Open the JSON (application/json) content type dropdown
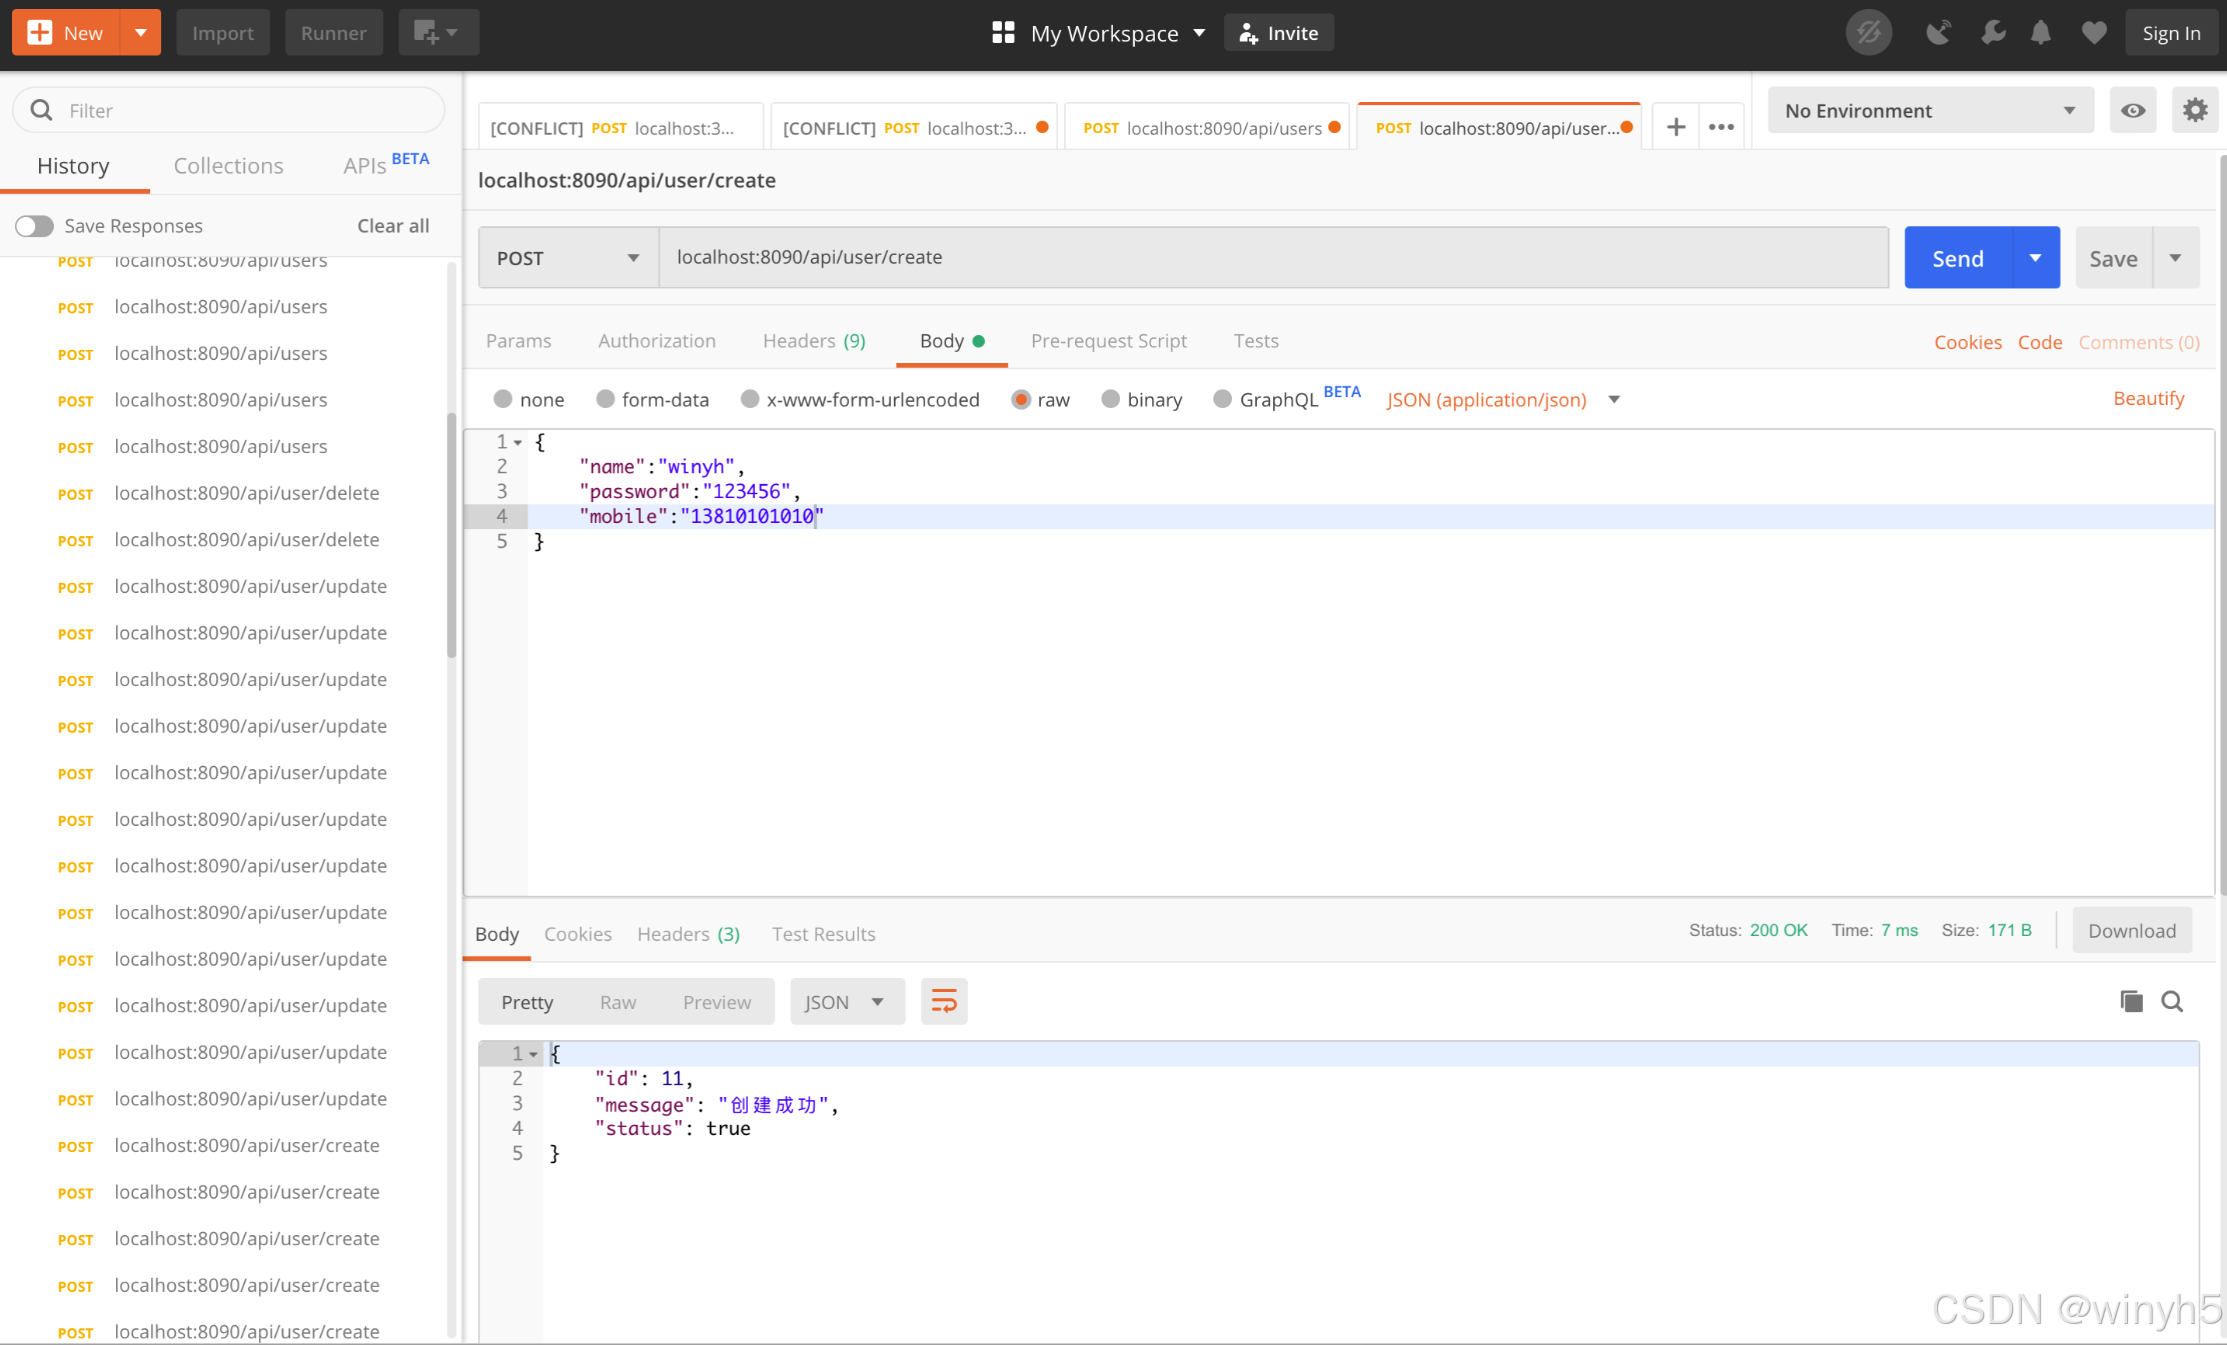Screen dimensions: 2227x1345 tap(1502, 399)
